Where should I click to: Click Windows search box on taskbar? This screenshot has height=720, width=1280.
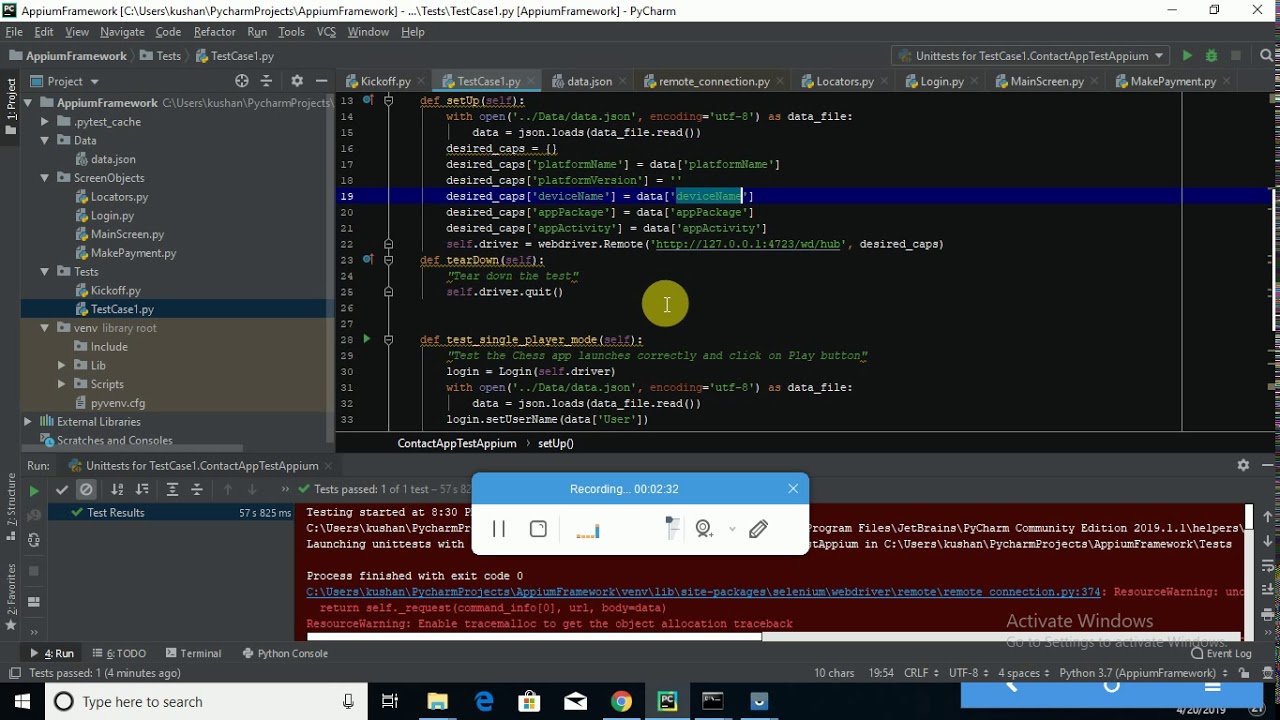(207, 702)
